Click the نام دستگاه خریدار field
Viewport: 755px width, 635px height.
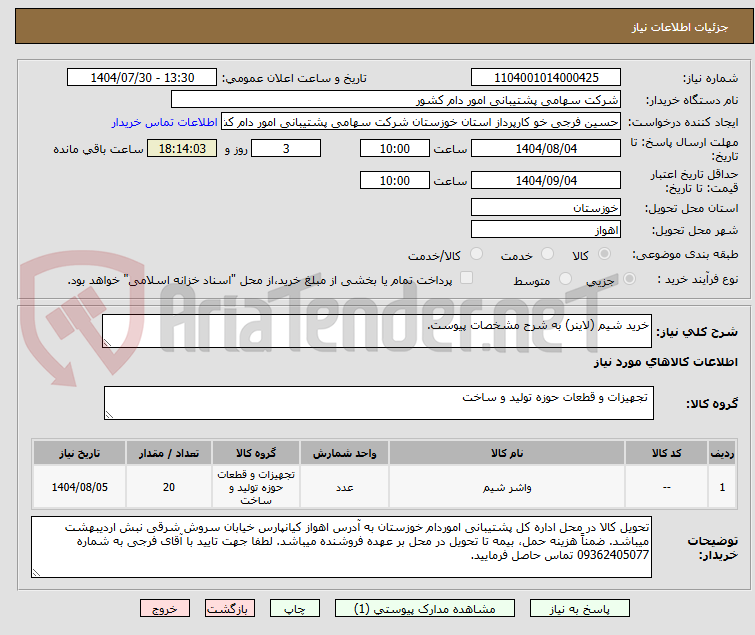point(396,100)
